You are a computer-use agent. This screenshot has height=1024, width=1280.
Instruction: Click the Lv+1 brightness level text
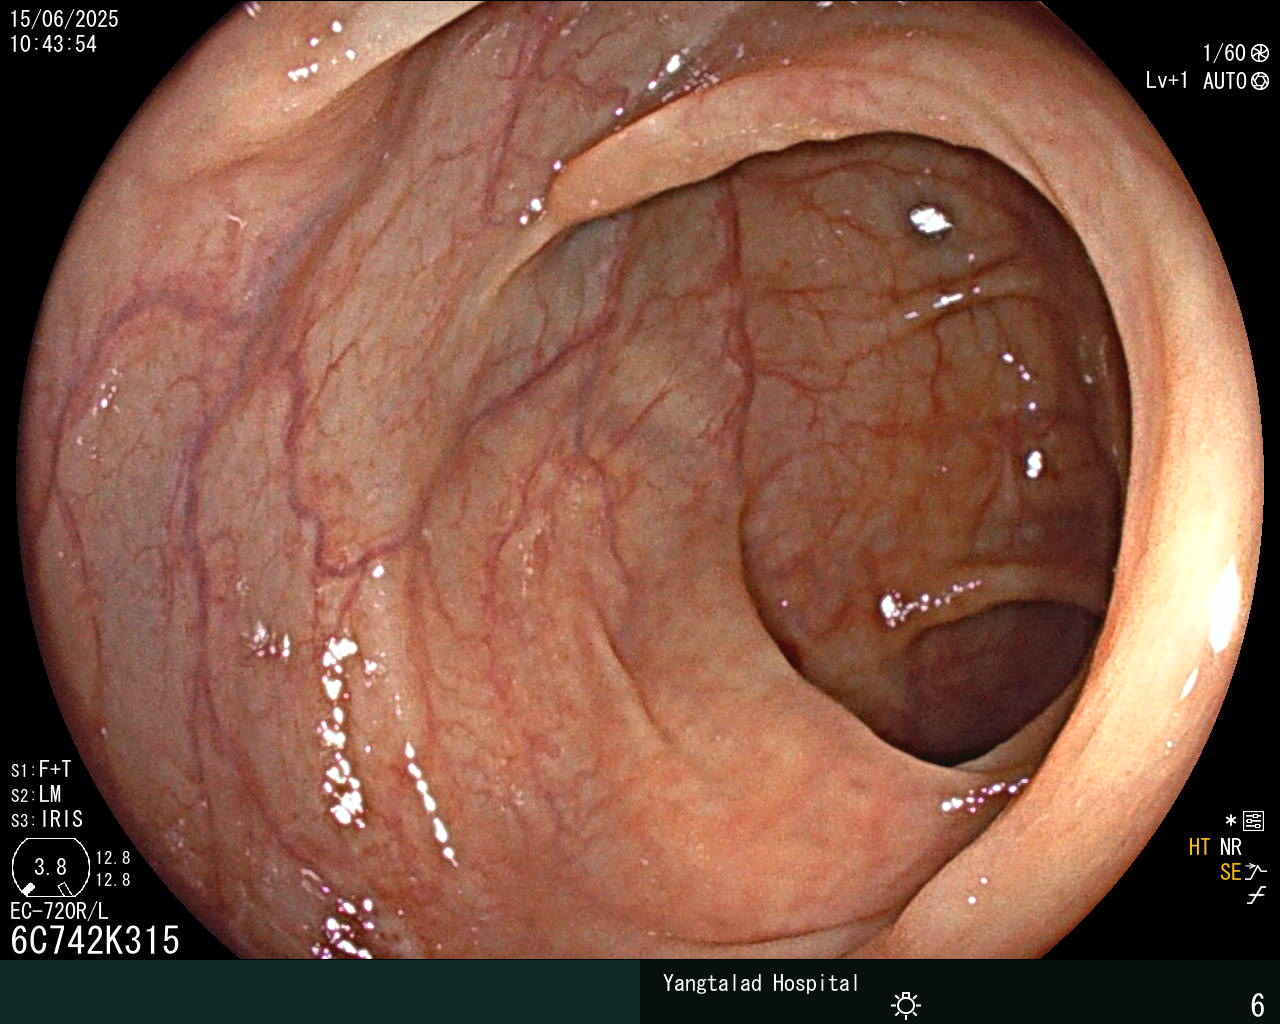(1167, 81)
